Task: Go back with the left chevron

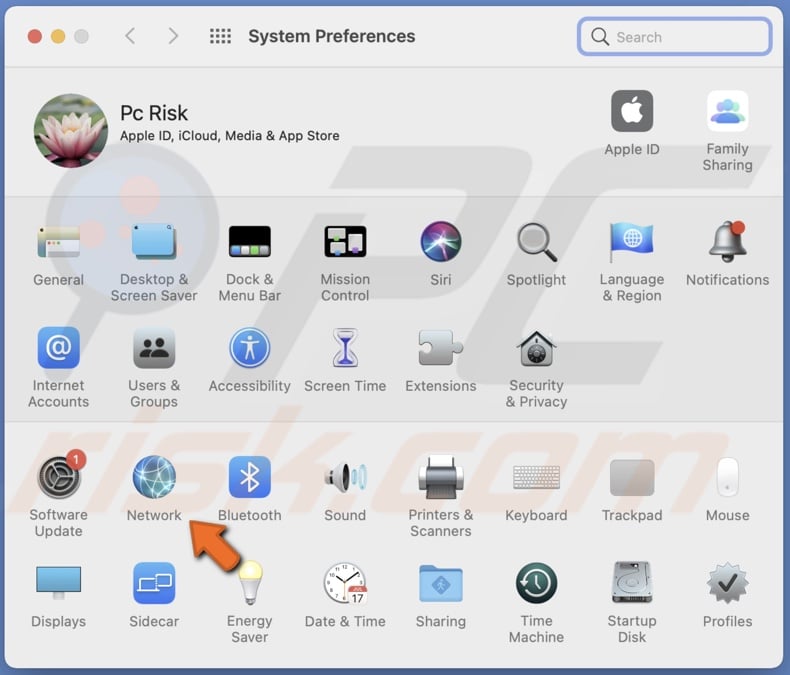Action: click(x=130, y=36)
